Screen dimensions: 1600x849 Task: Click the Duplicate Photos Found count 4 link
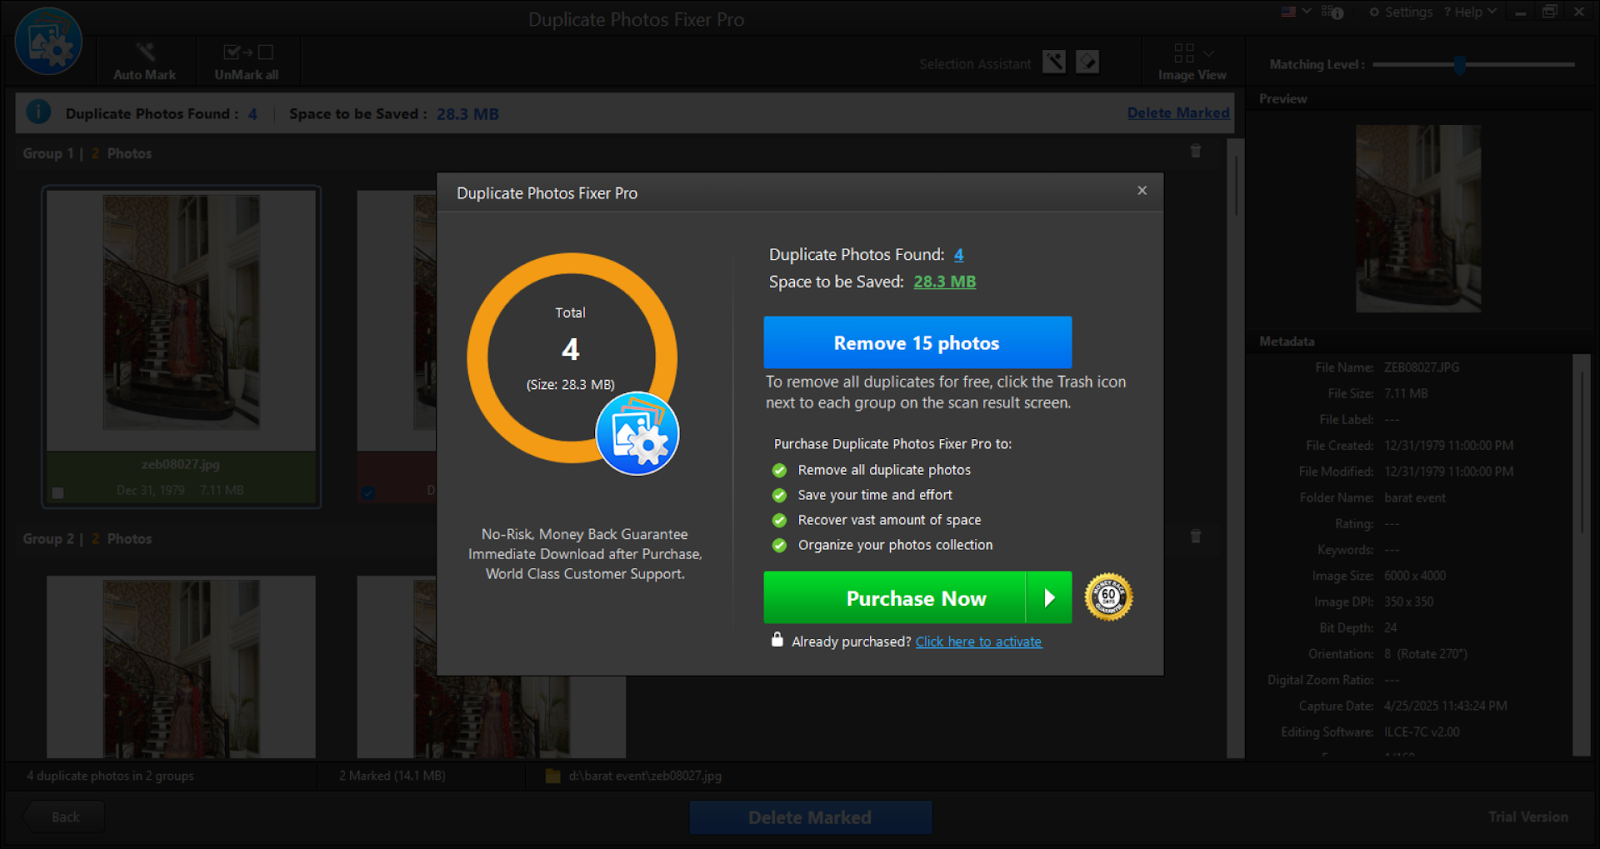click(x=958, y=255)
